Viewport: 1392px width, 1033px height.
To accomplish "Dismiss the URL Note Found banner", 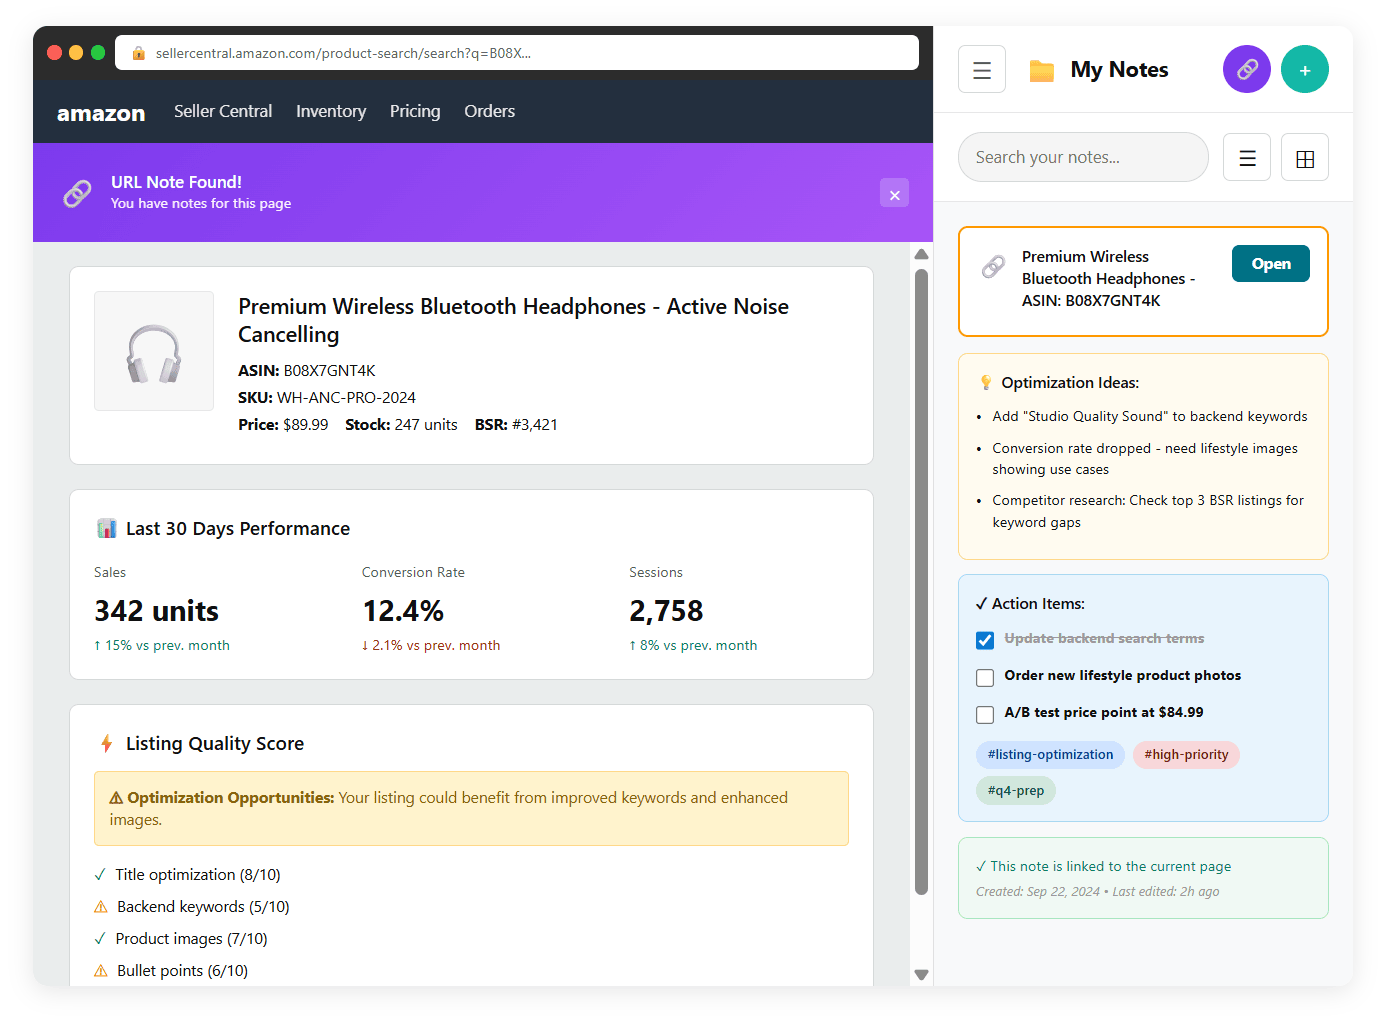I will (x=894, y=194).
